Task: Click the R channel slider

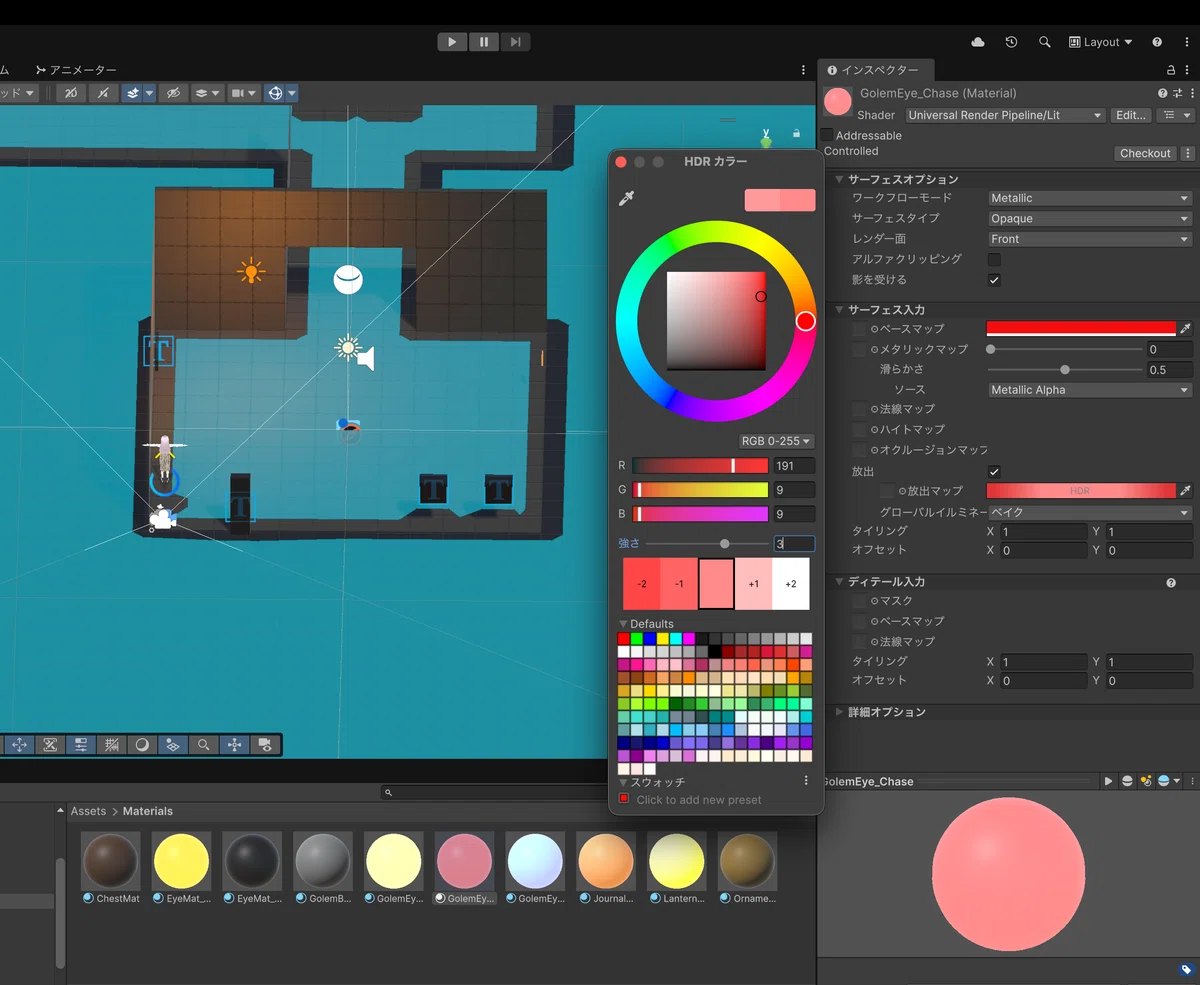Action: click(x=700, y=466)
